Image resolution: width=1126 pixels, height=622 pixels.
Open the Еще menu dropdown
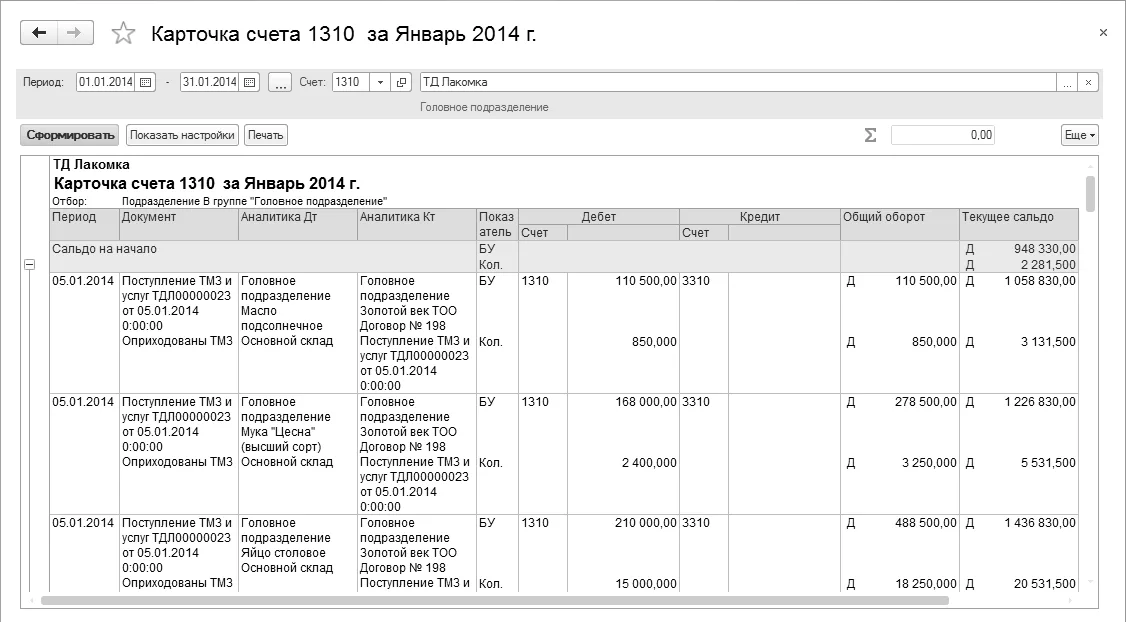[x=1079, y=135]
